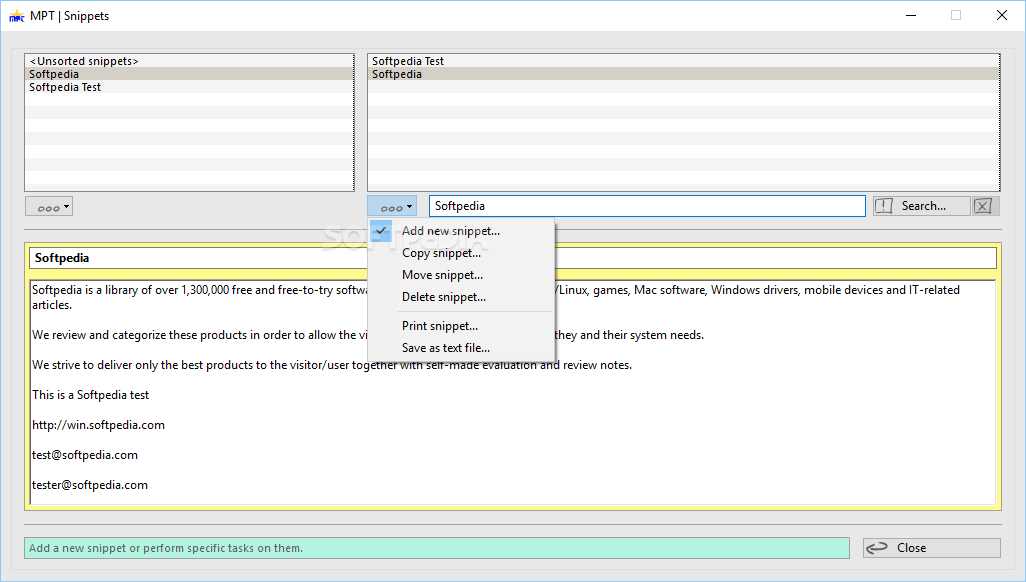Select Softpedia snippet in right list

(684, 74)
